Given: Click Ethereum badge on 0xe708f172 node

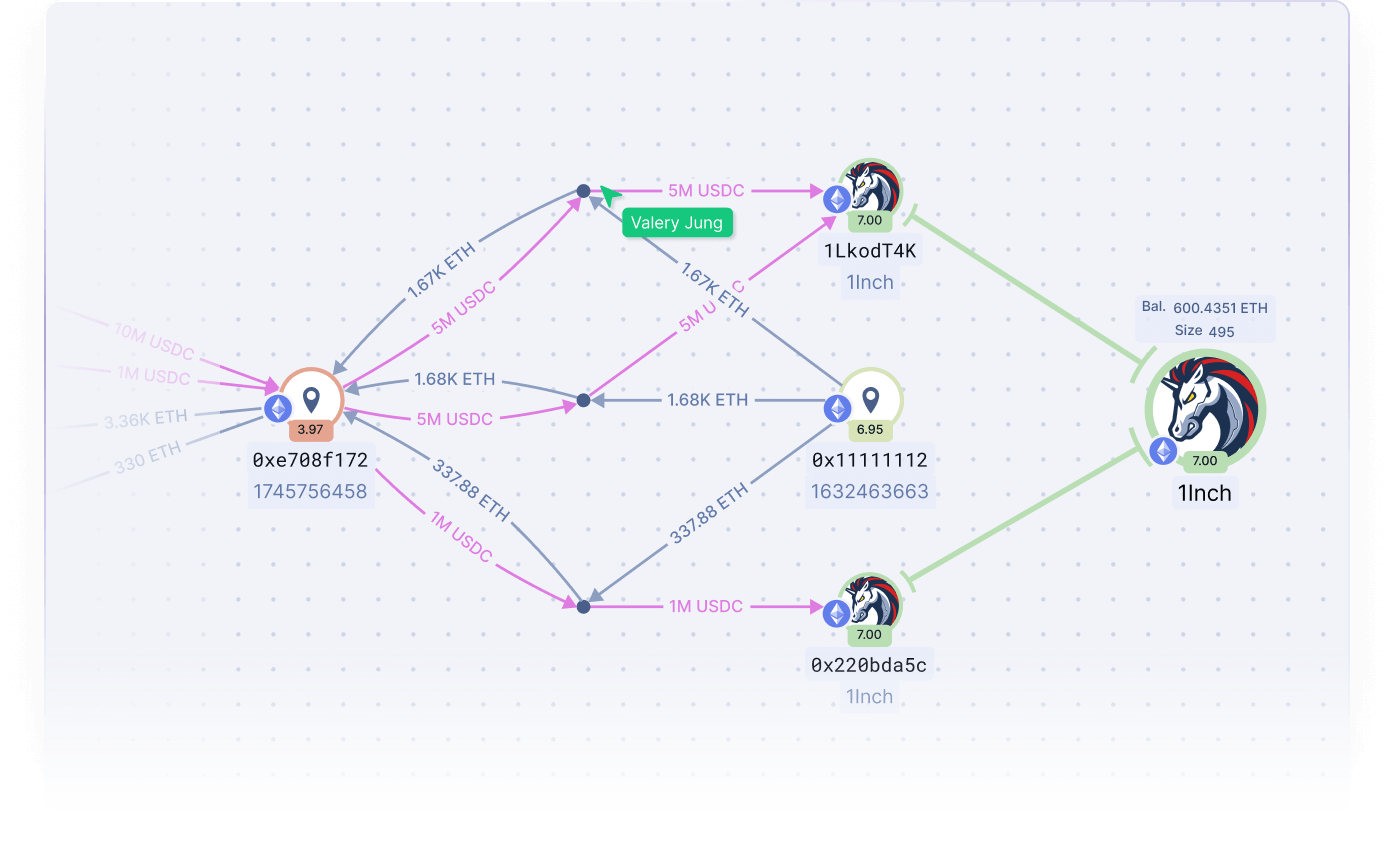Looking at the screenshot, I should (278, 408).
